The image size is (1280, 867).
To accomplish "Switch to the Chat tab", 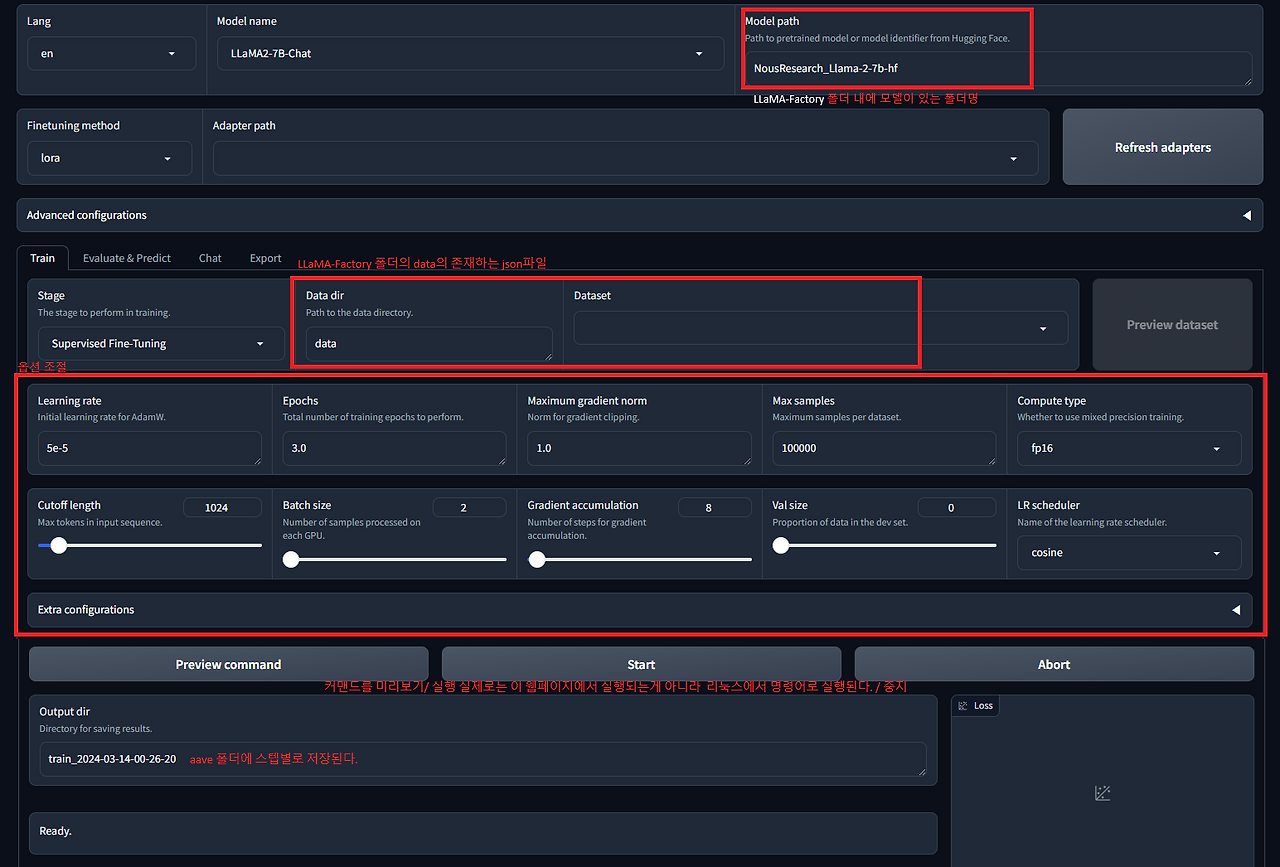I will coord(210,258).
